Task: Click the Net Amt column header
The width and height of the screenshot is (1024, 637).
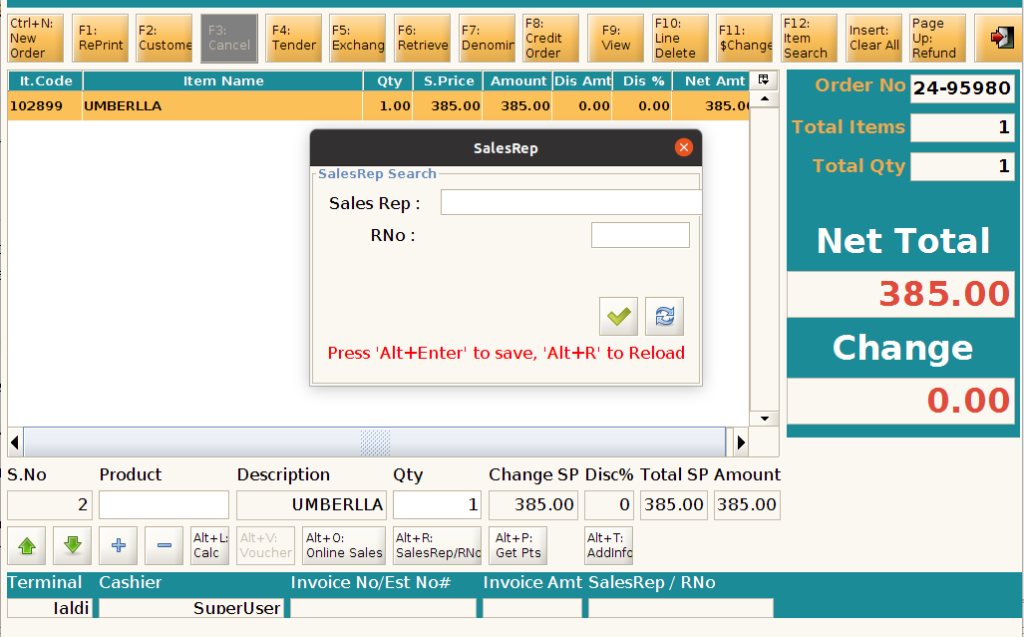Action: click(711, 81)
